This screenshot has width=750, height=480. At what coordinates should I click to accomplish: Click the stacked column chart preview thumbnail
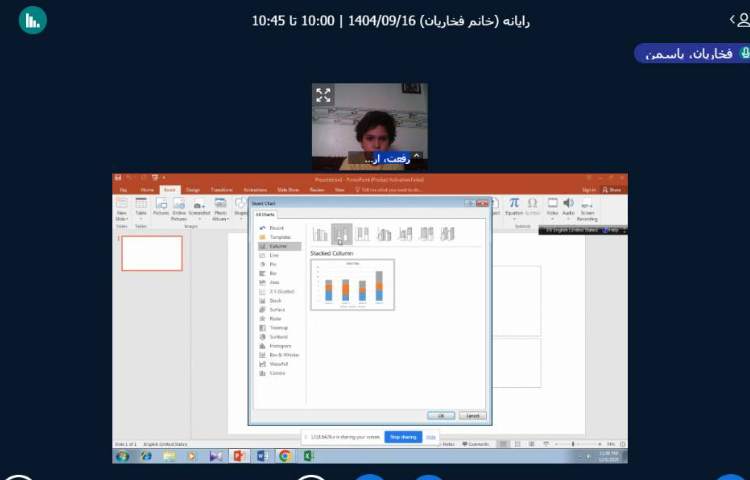(x=352, y=284)
